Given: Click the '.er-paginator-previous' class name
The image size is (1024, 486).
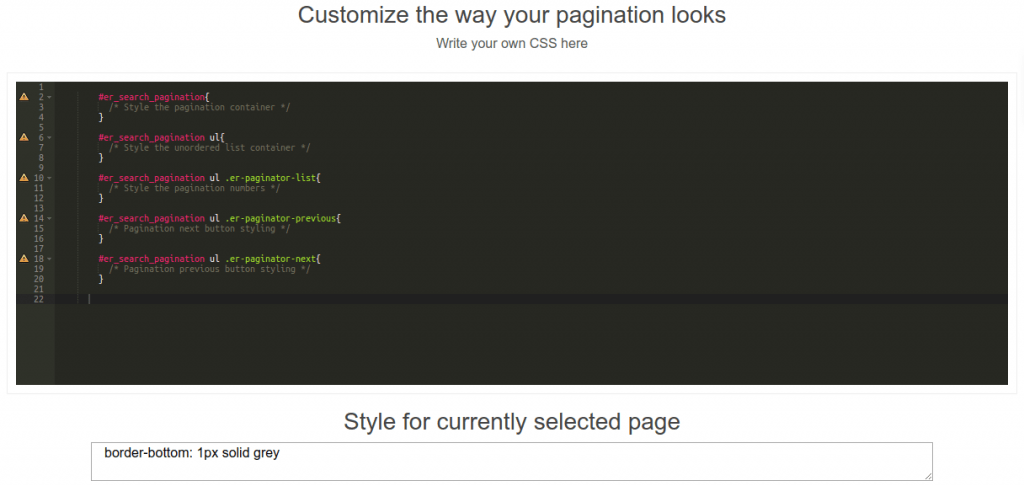Looking at the screenshot, I should click(x=280, y=218).
